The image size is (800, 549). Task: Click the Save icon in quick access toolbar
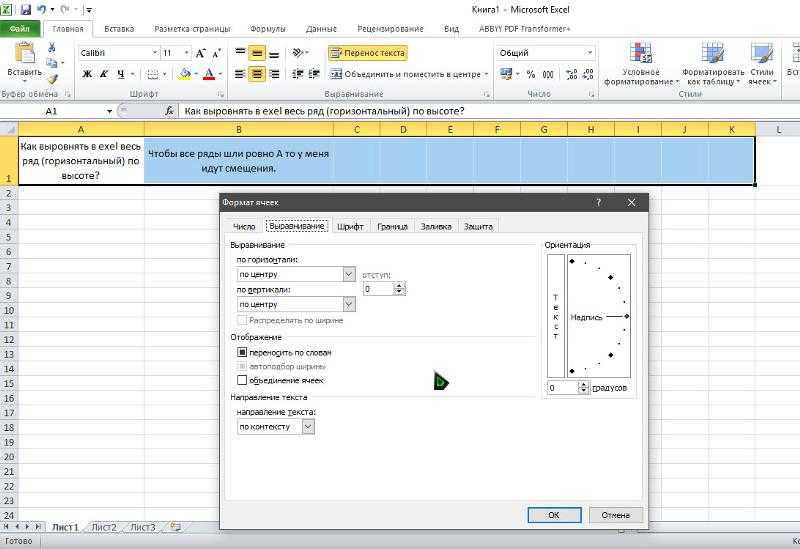26,9
